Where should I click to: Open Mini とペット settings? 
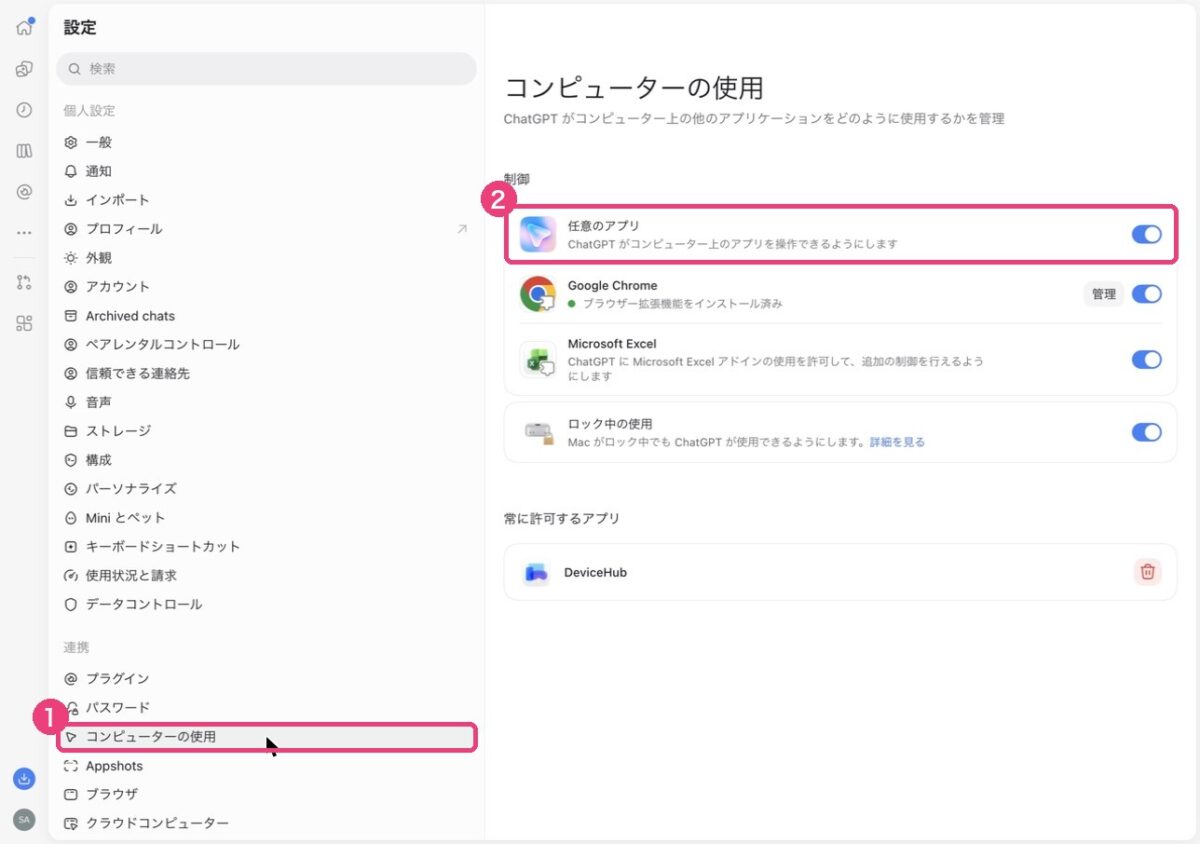click(266, 518)
